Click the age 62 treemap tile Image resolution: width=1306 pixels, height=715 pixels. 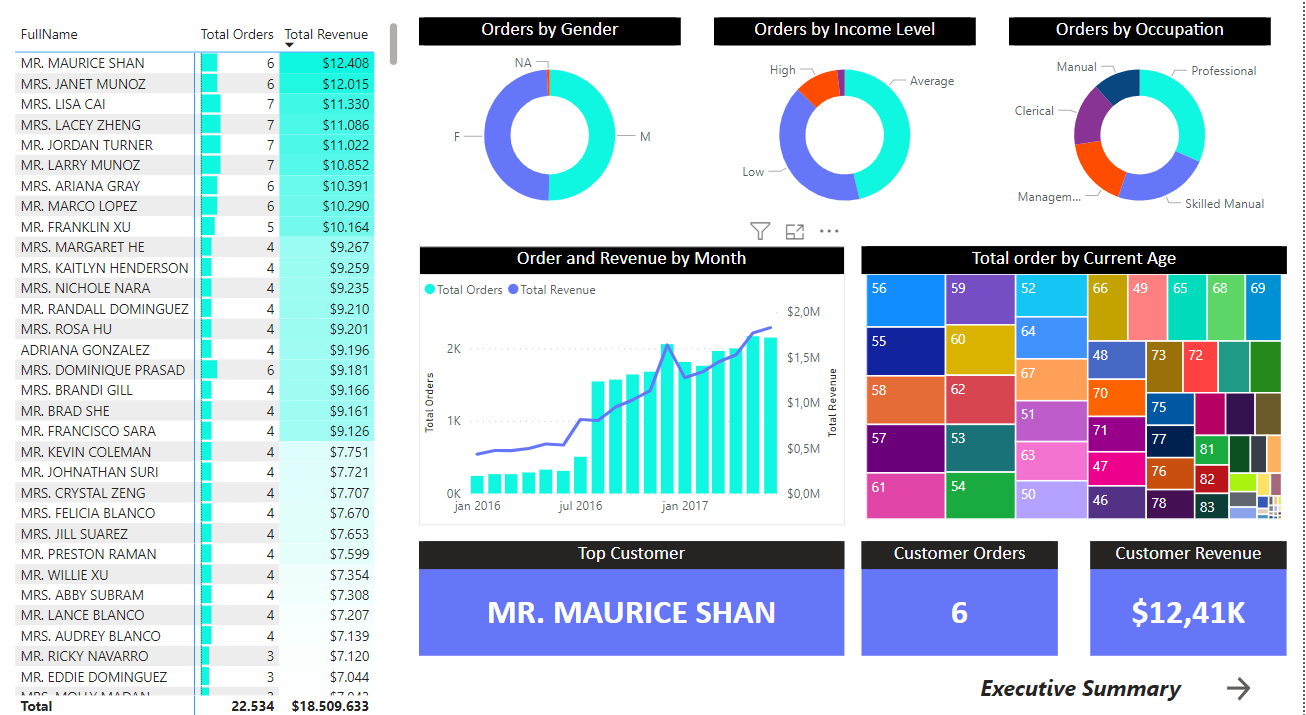[980, 400]
